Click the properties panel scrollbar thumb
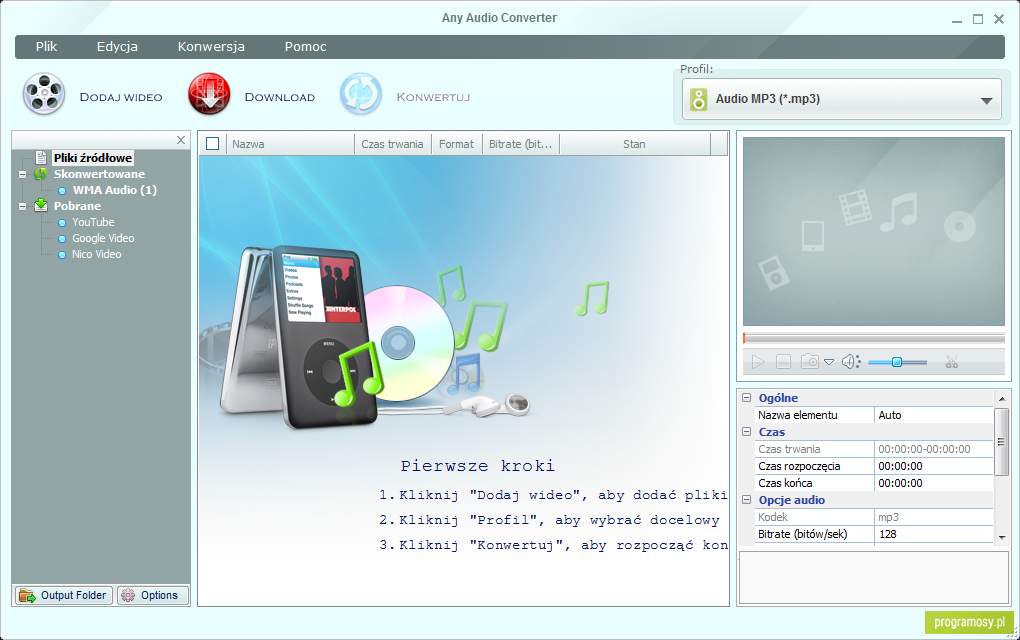The width and height of the screenshot is (1020, 640). point(1002,442)
